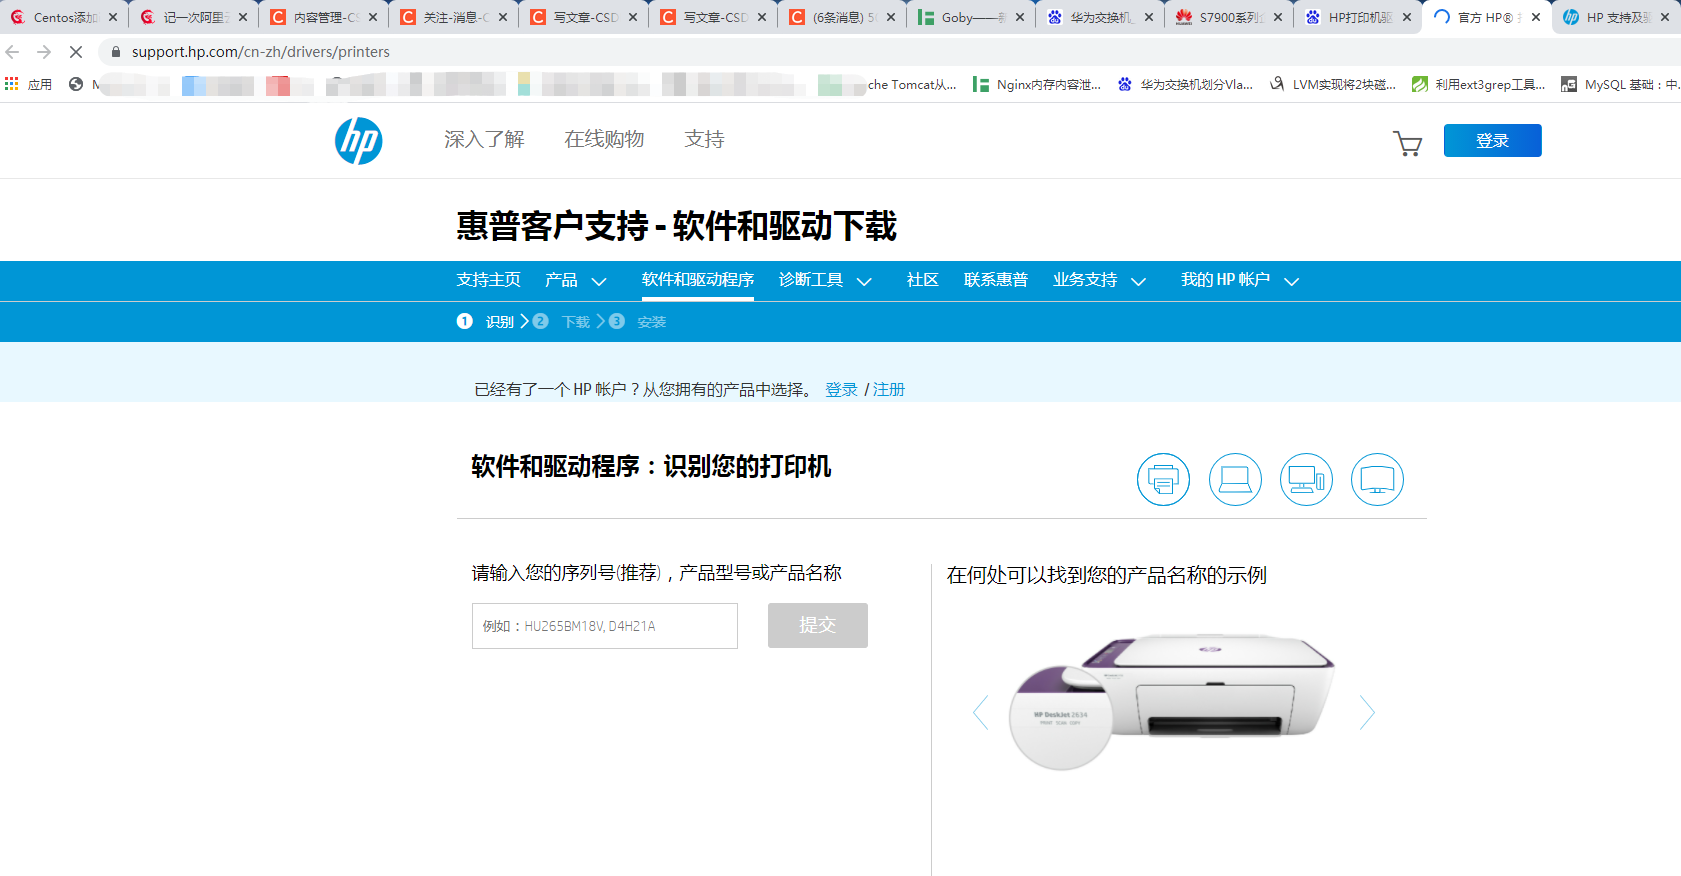This screenshot has height=876, width=1681.
Task: Open the 在线购物 menu
Action: click(x=604, y=140)
